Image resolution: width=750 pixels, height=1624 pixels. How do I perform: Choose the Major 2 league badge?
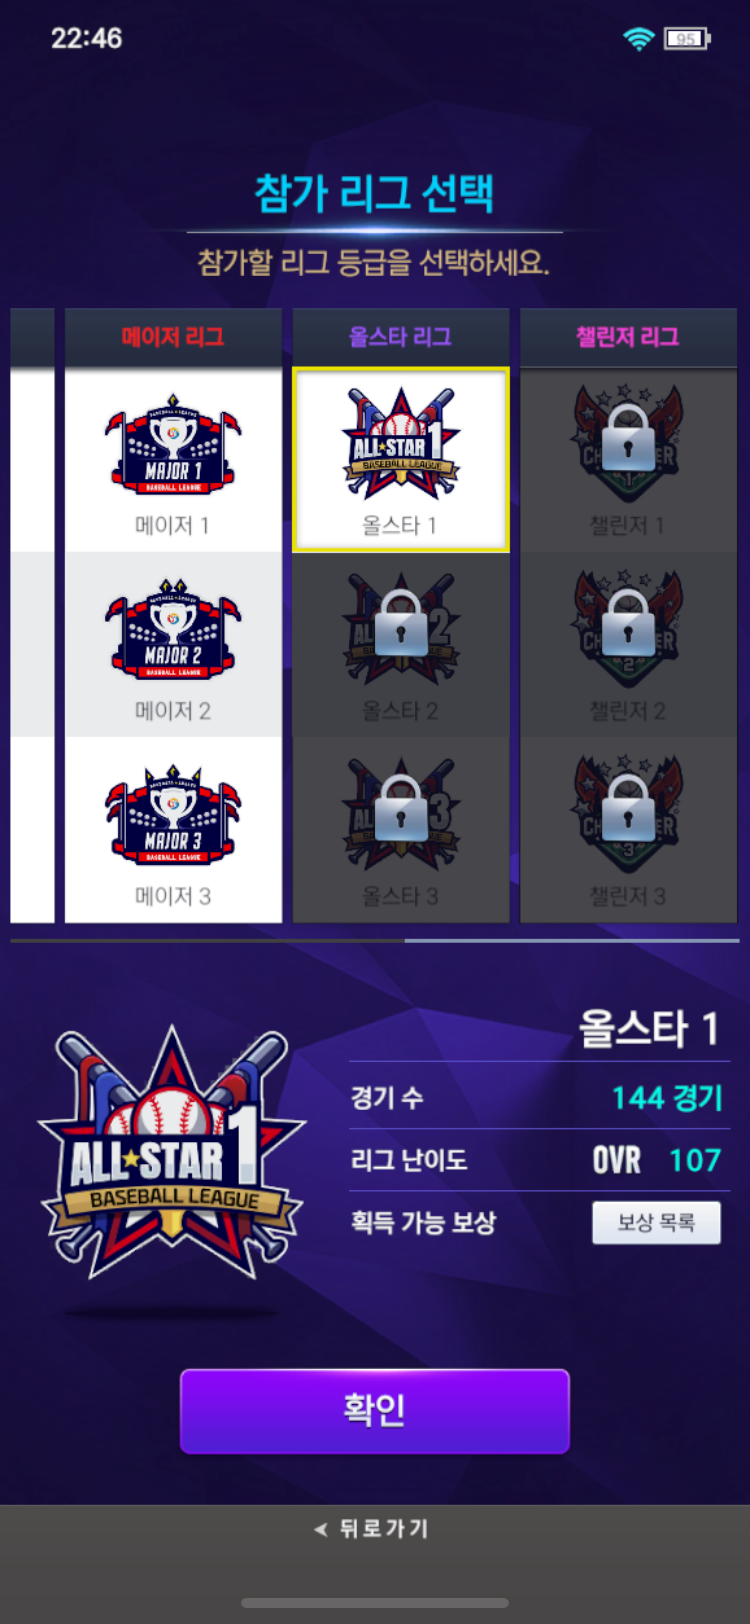point(173,629)
